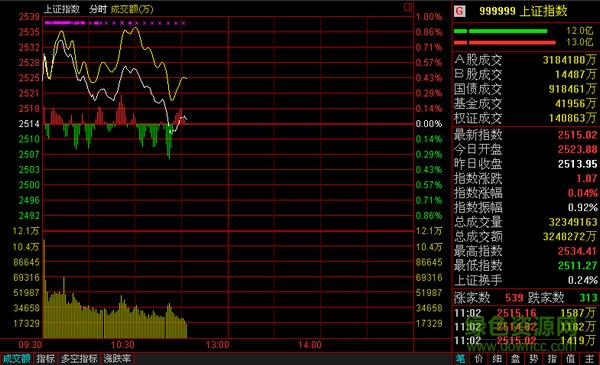Open the 指 tab at bottom right
600x365 pixels.
click(552, 358)
